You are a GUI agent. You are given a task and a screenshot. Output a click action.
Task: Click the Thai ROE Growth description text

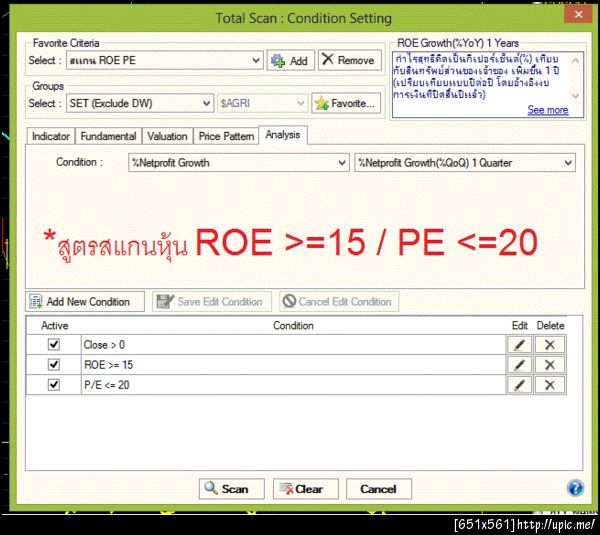pyautogui.click(x=477, y=76)
